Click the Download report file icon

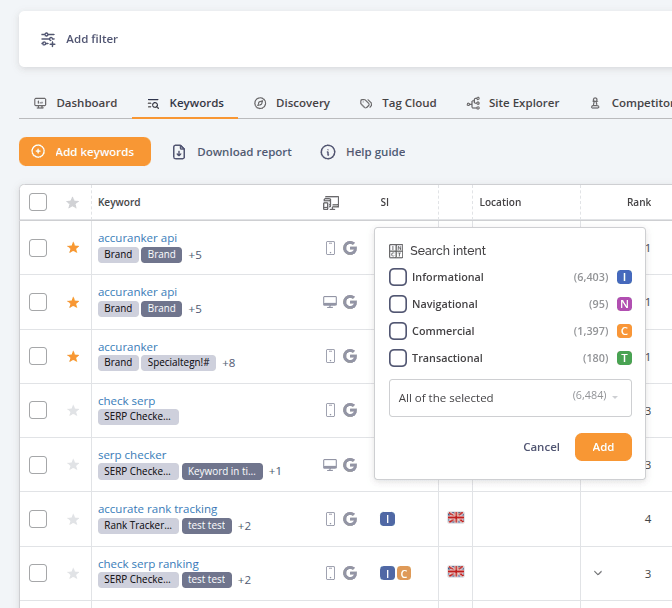click(179, 152)
